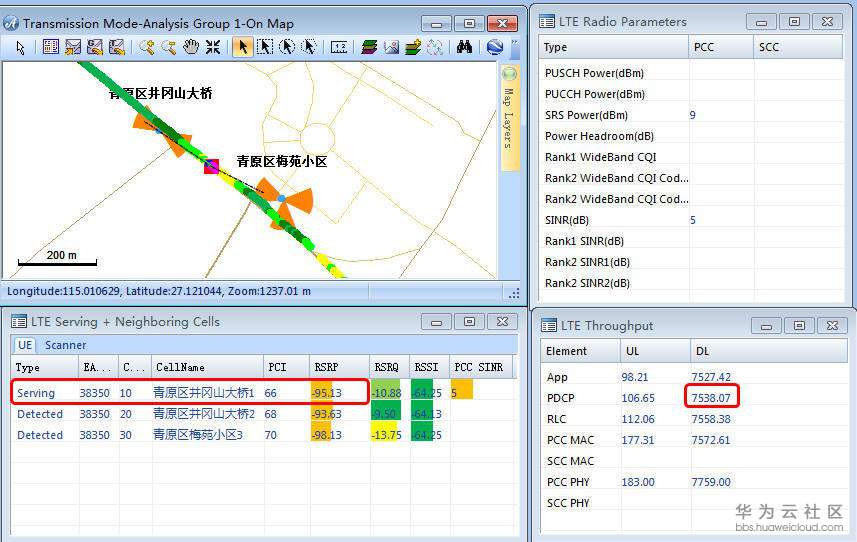
Task: Click the PCC SINR column header
Action: click(480, 367)
